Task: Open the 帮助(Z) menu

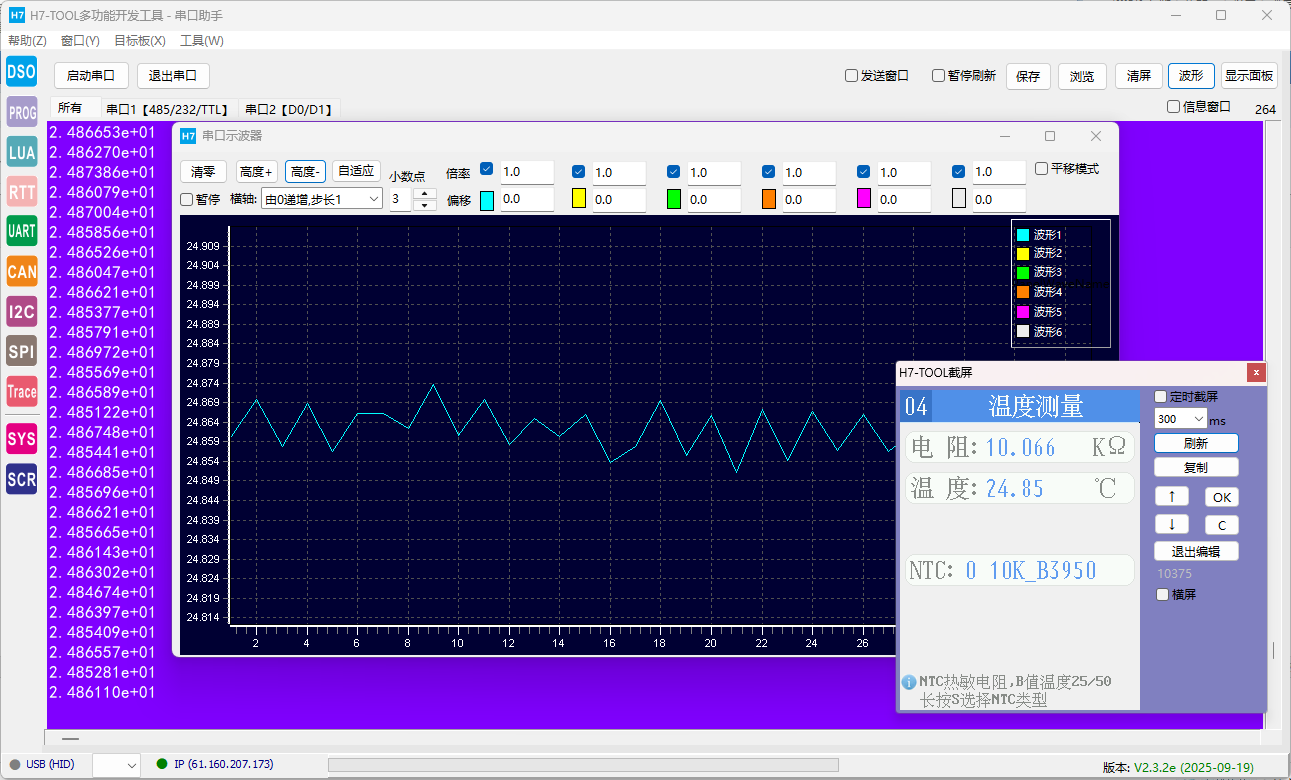Action: click(x=27, y=41)
